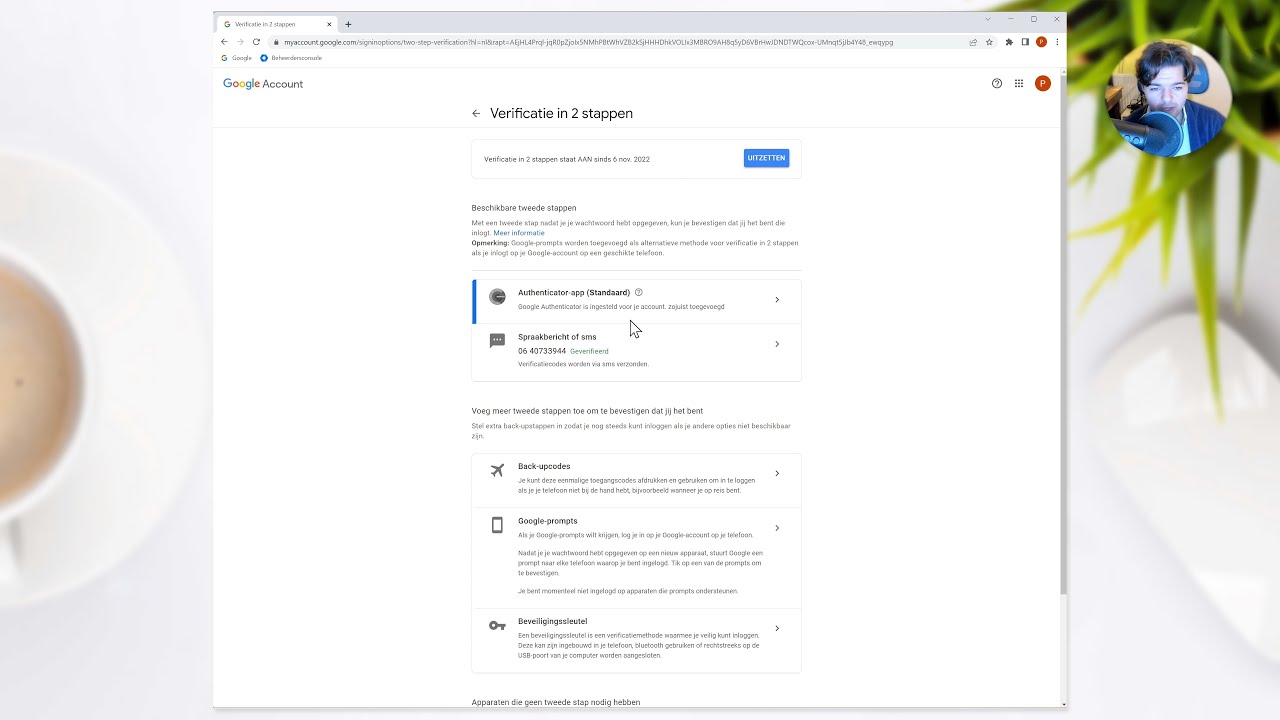Open Chrome profile avatar in toolbar
Viewport: 1280px width, 720px height.
click(x=1041, y=42)
